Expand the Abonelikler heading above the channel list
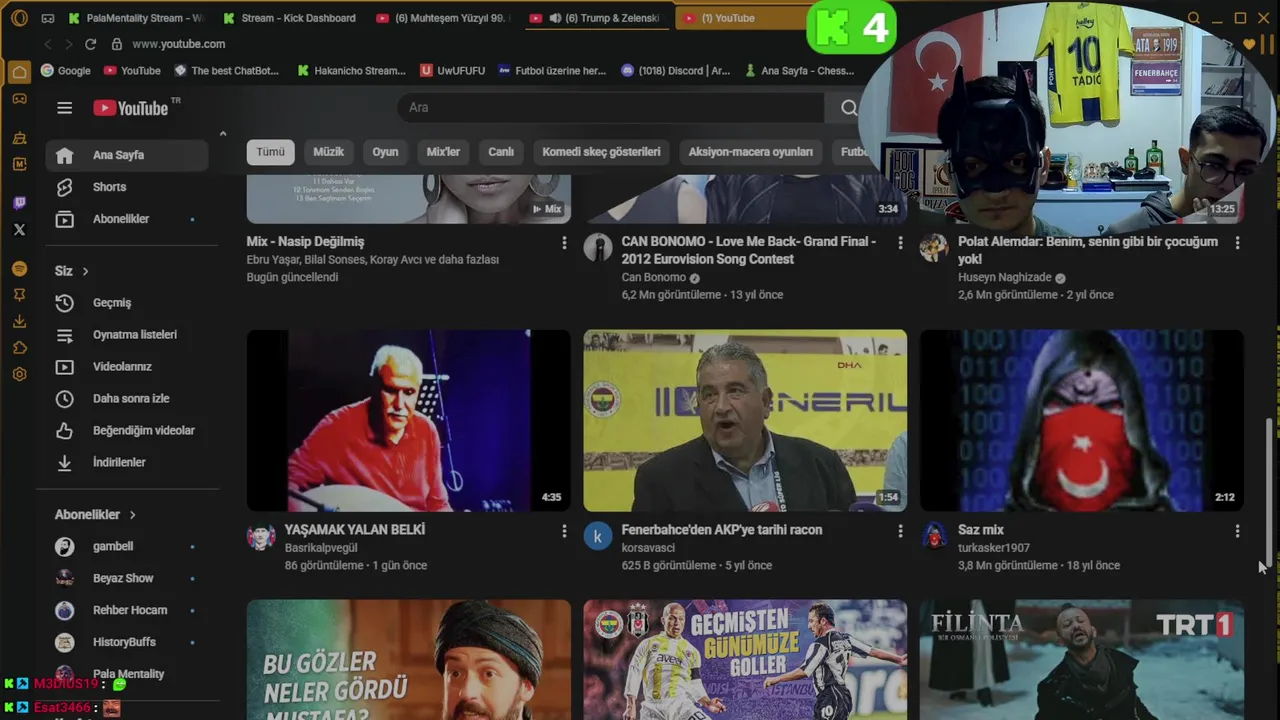The image size is (1280, 720). [x=95, y=515]
